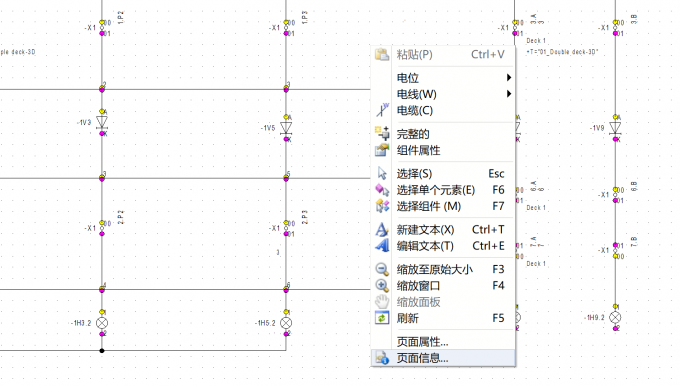The image size is (680, 386).
Task: Click the cable tool icon
Action: pyautogui.click(x=382, y=110)
